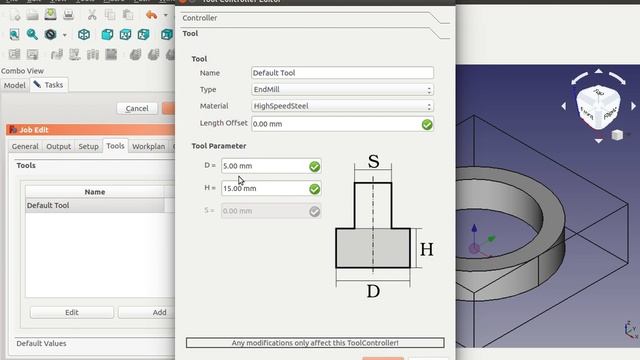Expand the Controller section header
Screen dimensions: 640x360
click(x=314, y=18)
